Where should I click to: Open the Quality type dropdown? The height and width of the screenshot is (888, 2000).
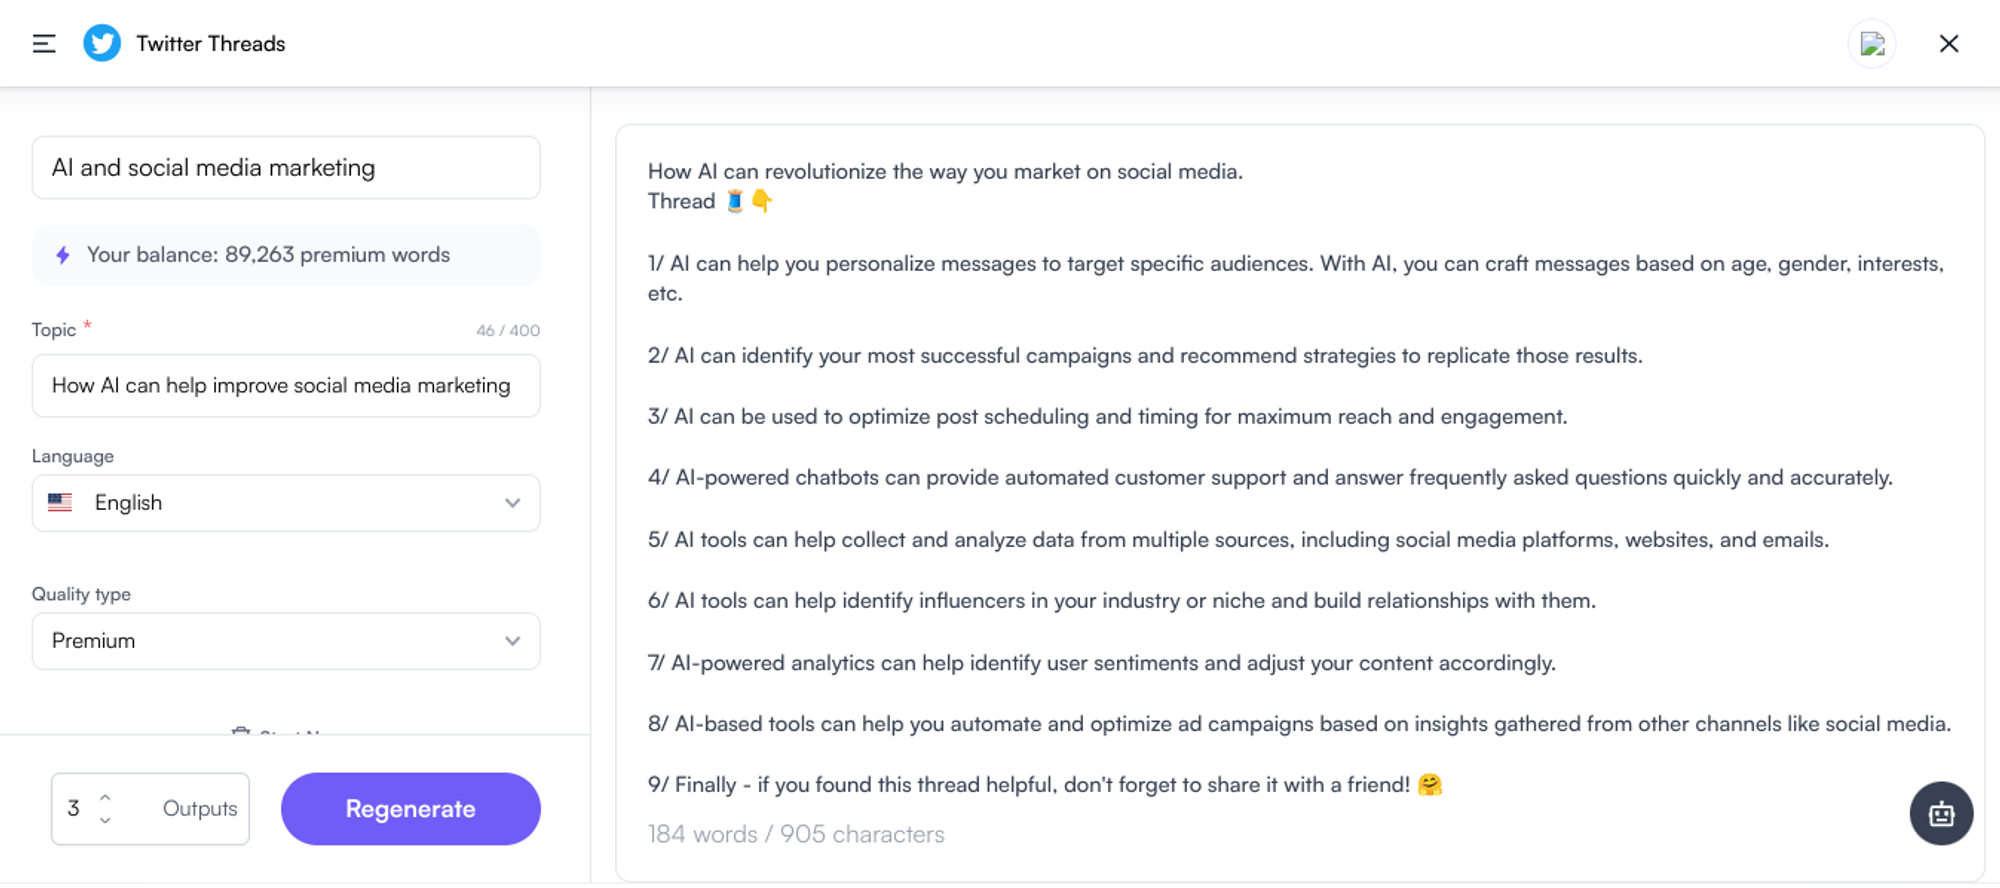[285, 641]
